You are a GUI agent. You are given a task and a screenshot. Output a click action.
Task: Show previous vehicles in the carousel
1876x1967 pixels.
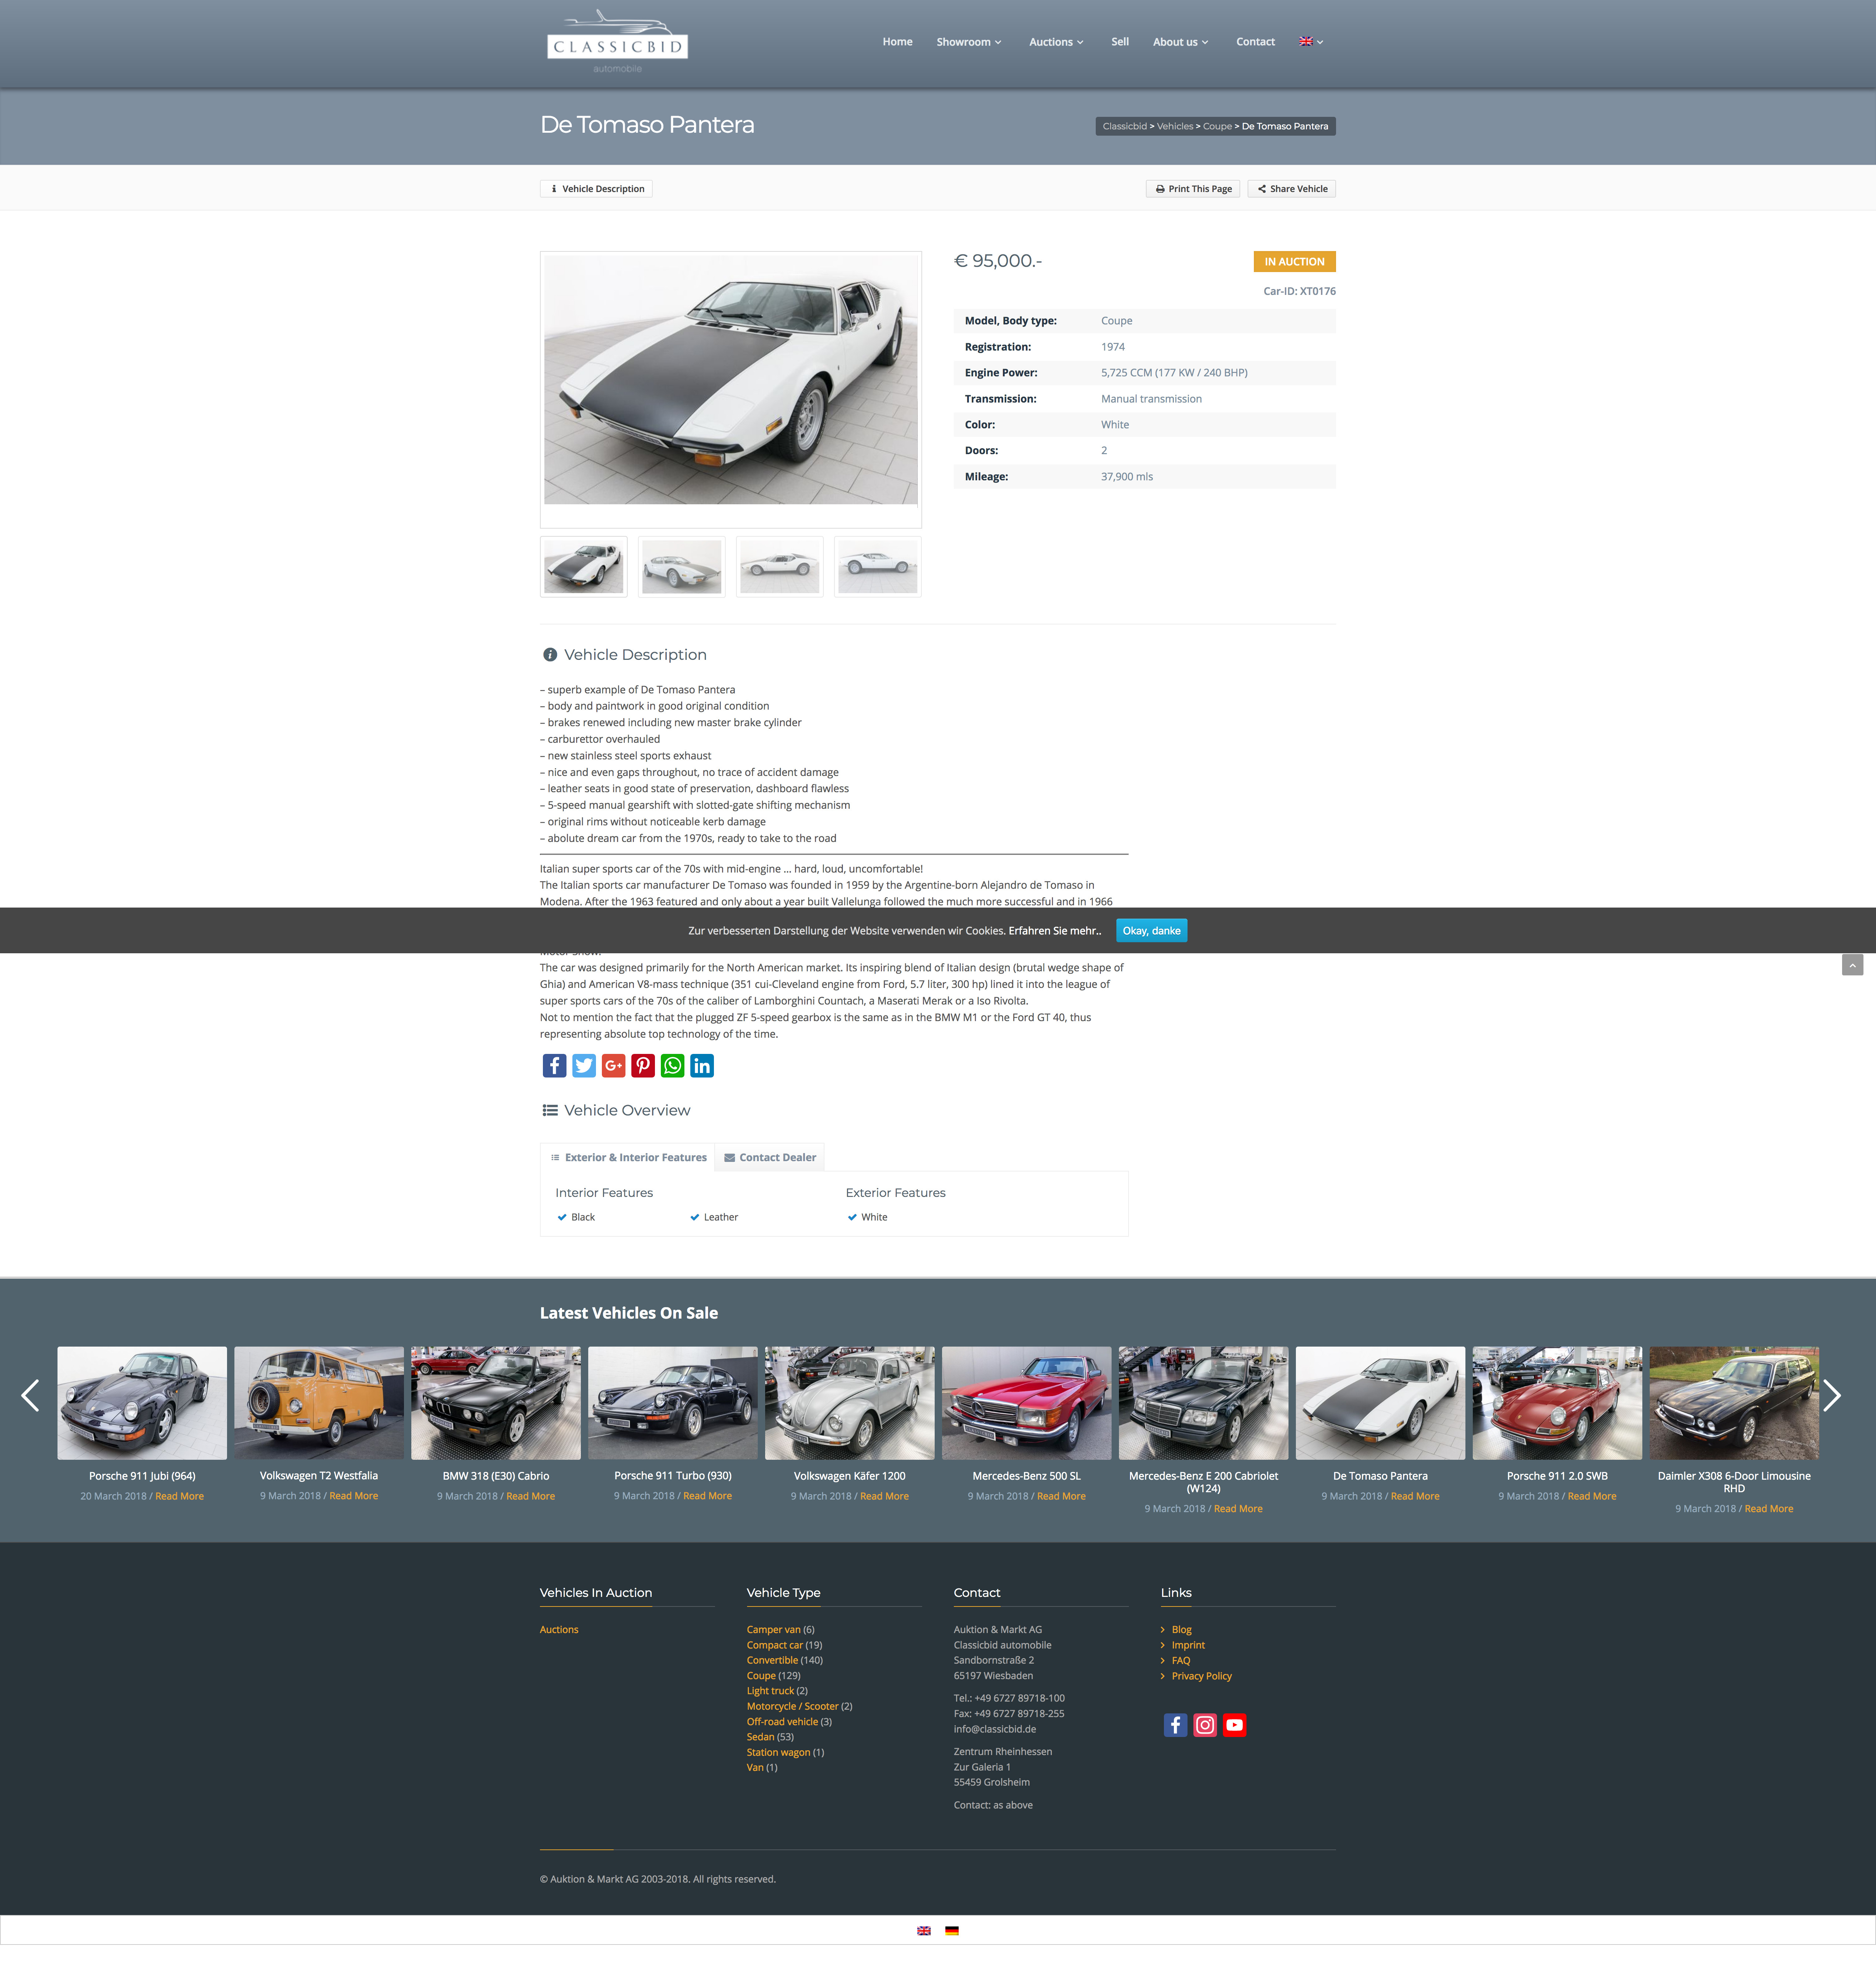point(30,1395)
